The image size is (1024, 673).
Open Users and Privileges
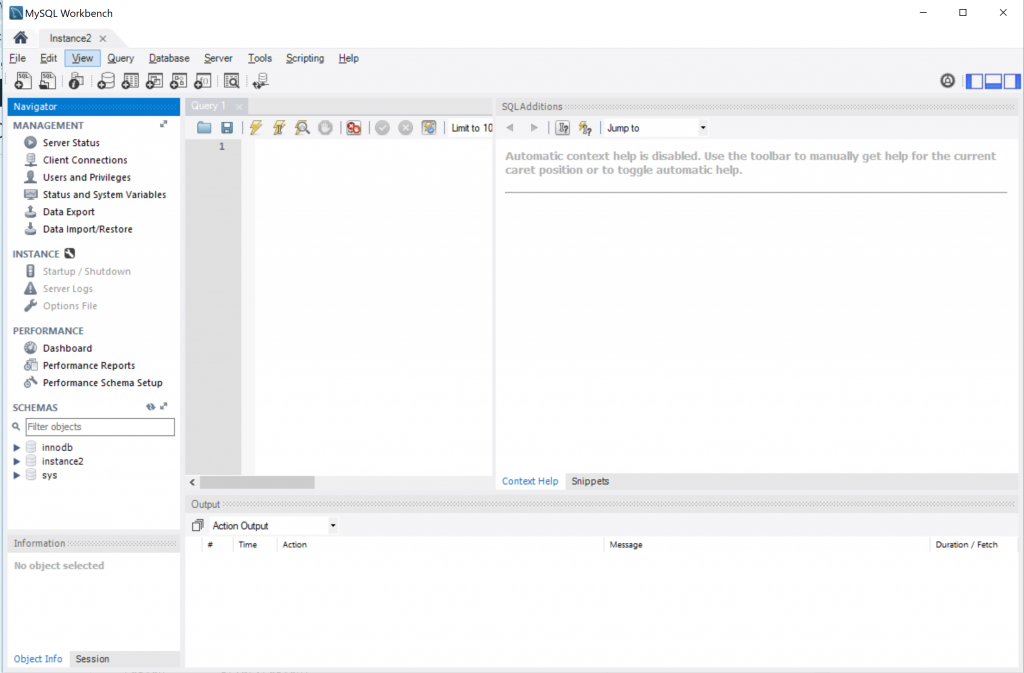(x=87, y=177)
